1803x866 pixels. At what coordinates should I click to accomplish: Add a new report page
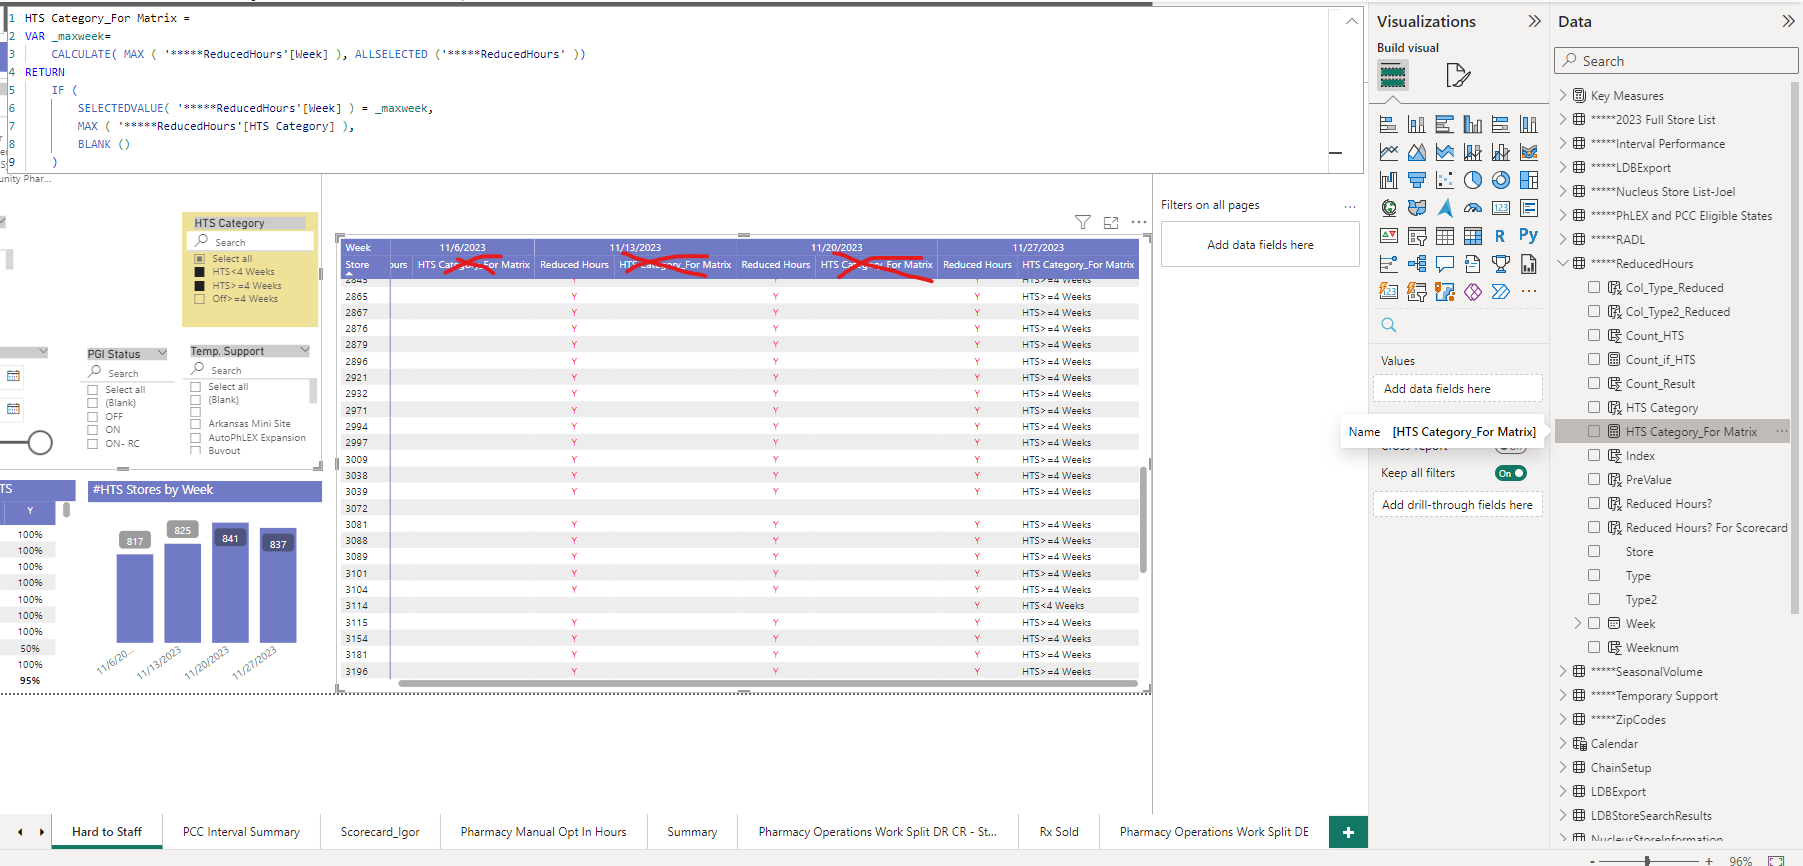point(1348,832)
